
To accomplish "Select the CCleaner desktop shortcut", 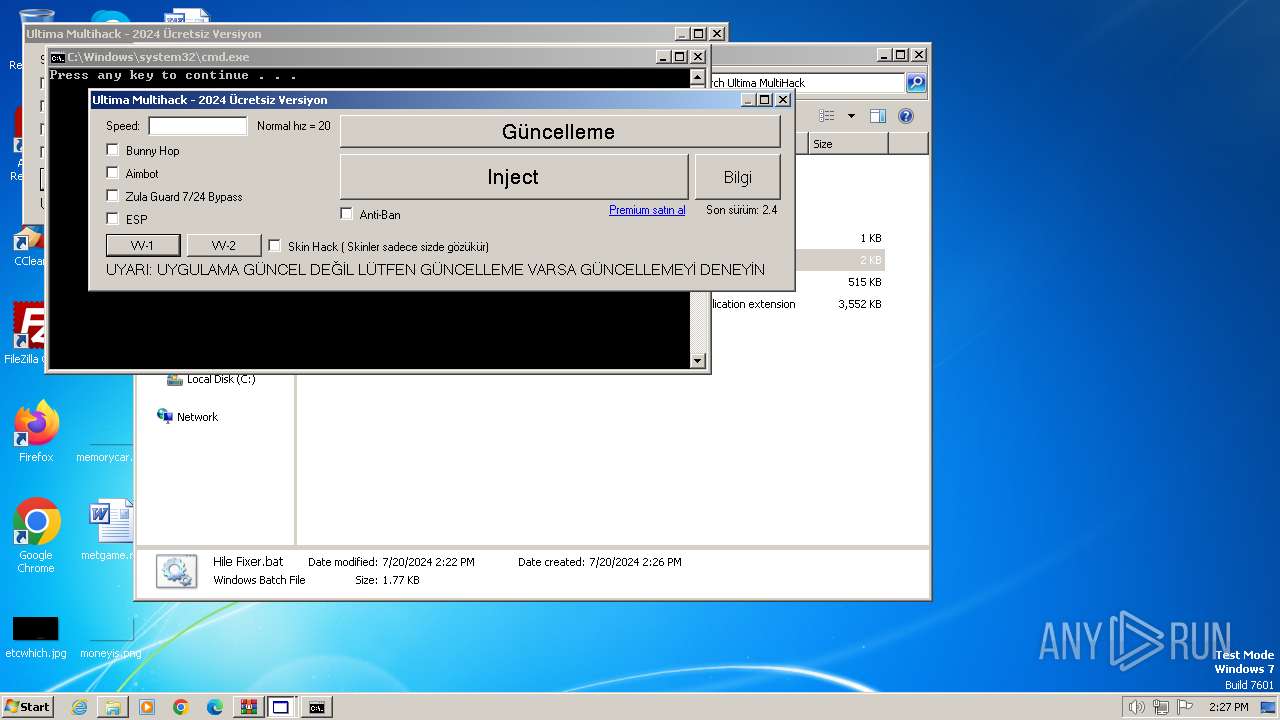I will 29,247.
